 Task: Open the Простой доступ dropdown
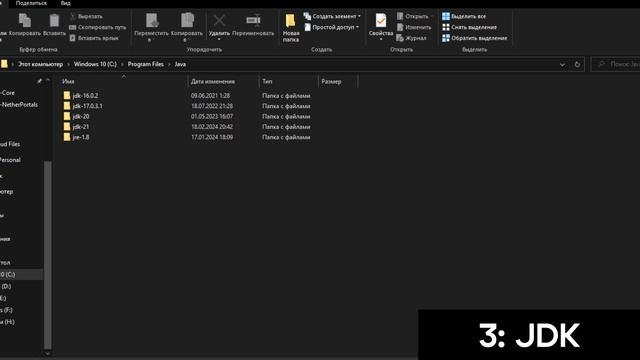pyautogui.click(x=331, y=27)
